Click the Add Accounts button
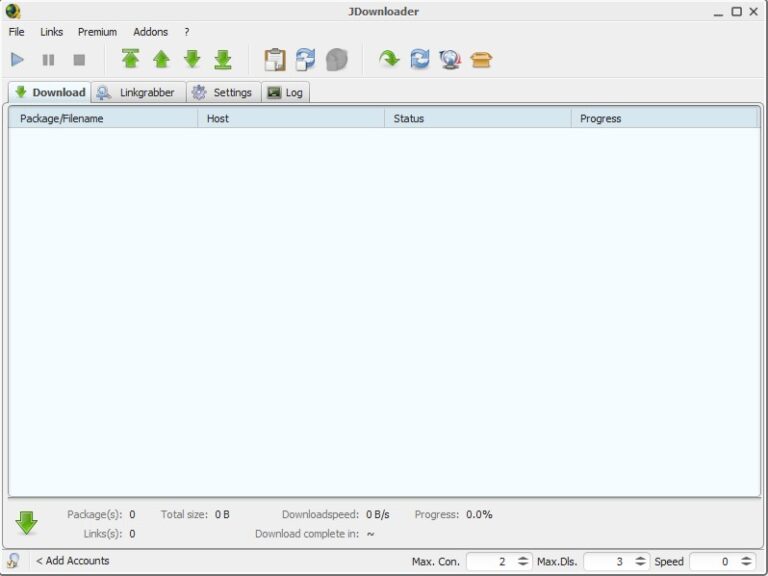 point(72,561)
